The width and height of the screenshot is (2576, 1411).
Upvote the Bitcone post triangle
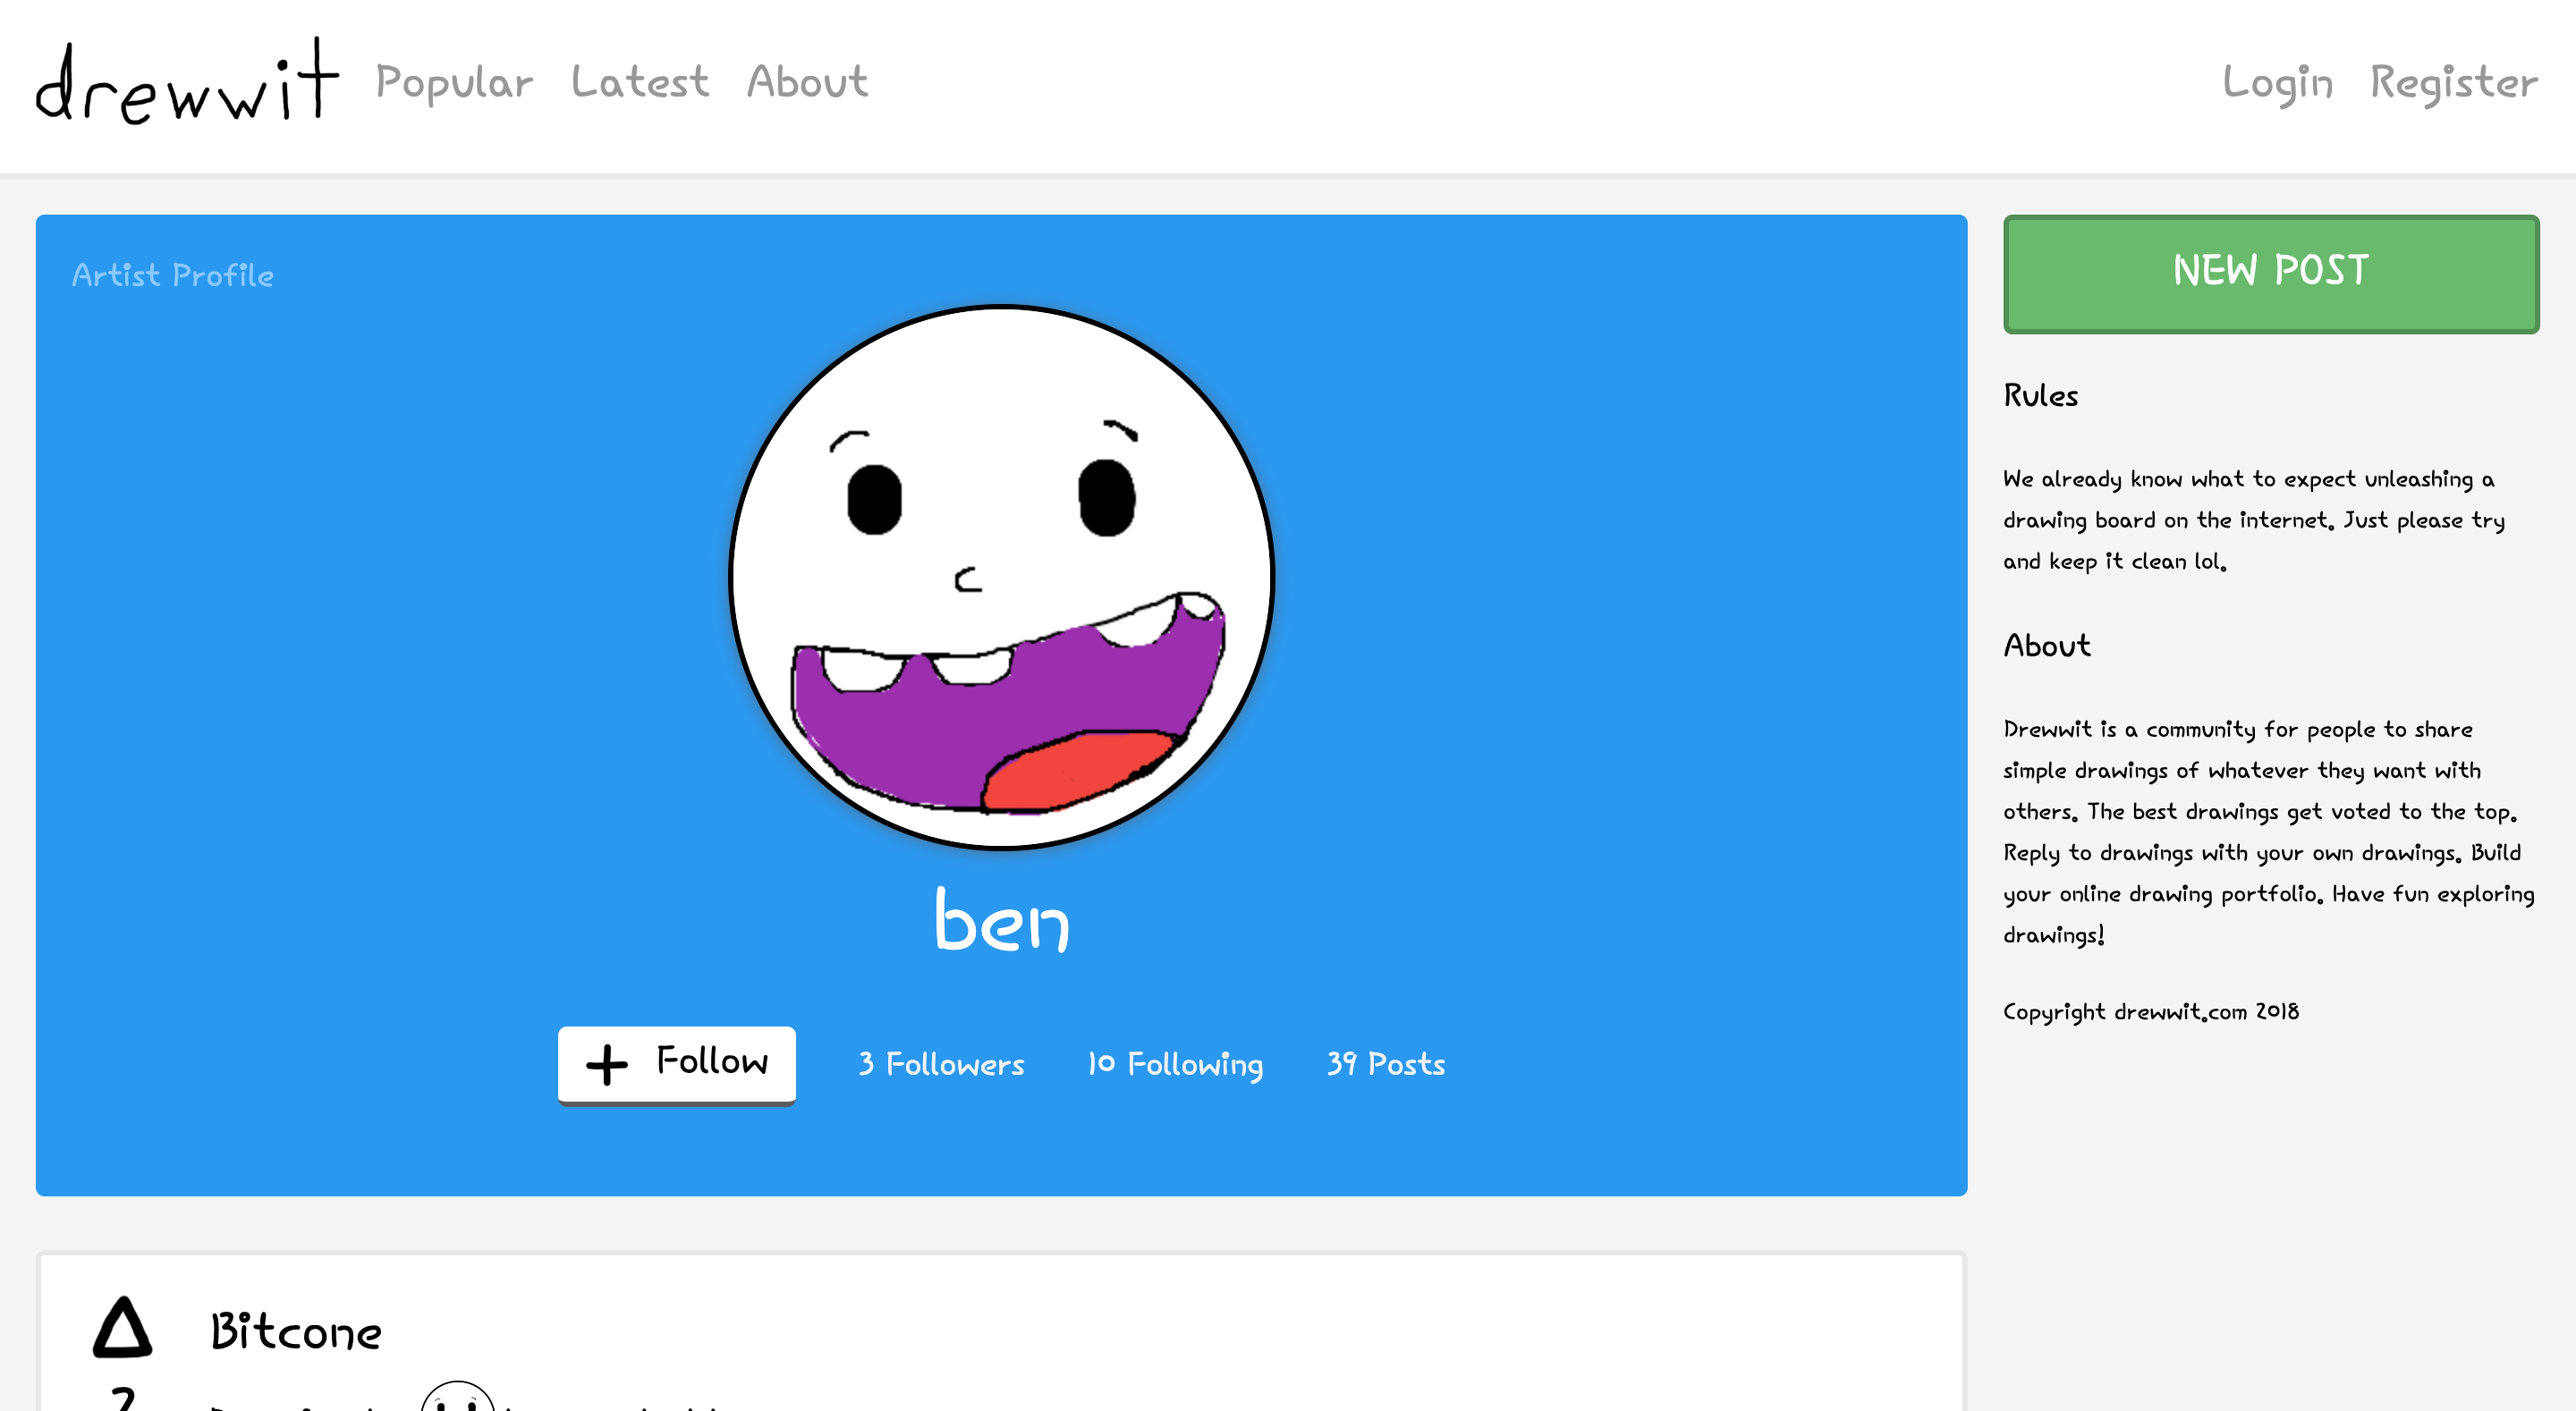pos(122,1328)
